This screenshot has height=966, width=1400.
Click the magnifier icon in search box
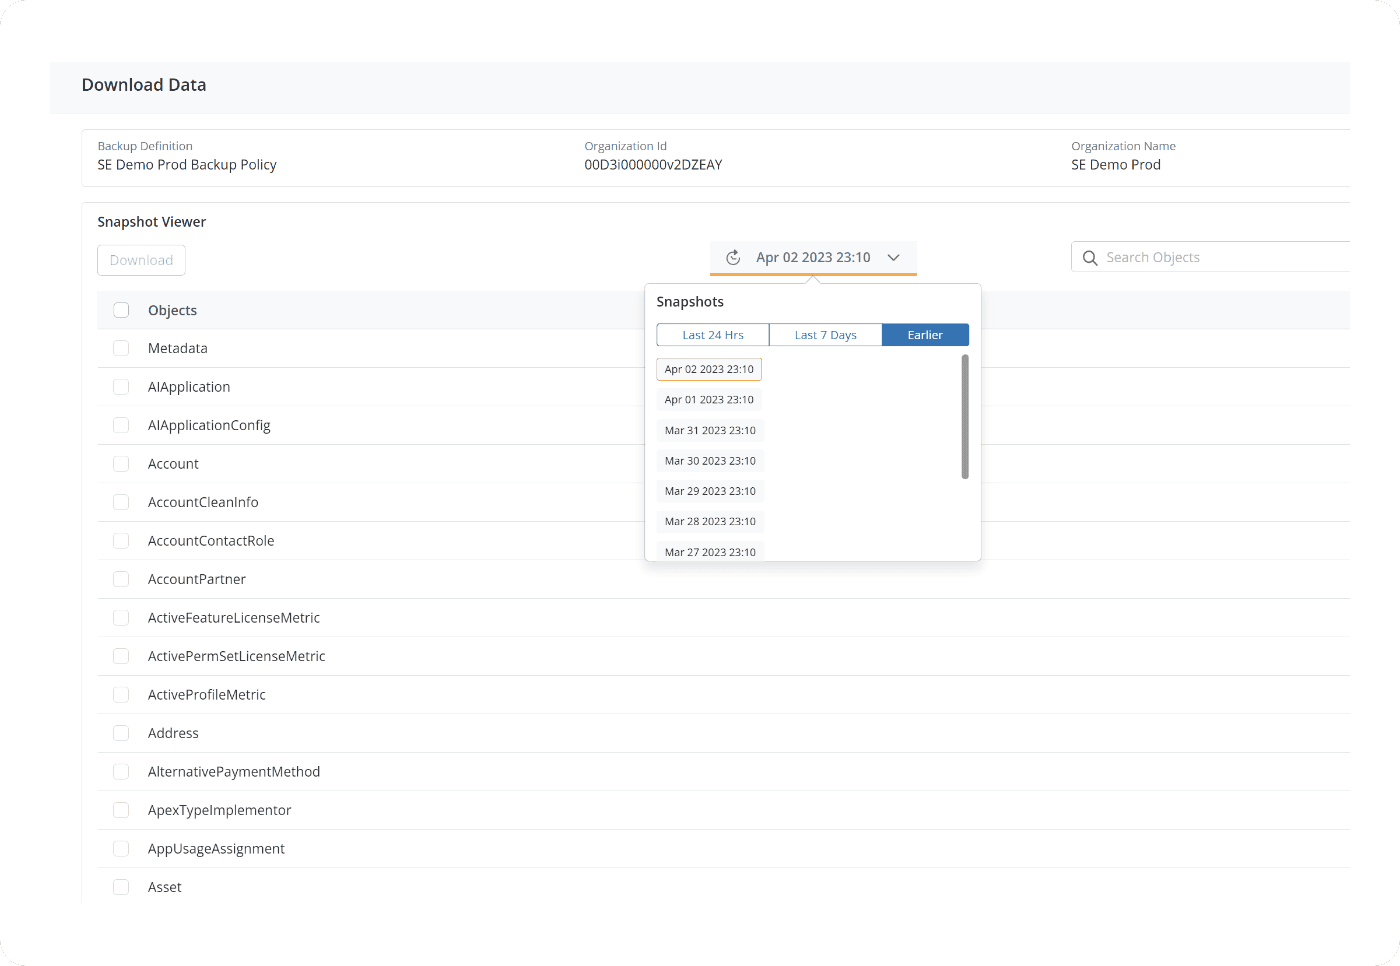click(1090, 258)
